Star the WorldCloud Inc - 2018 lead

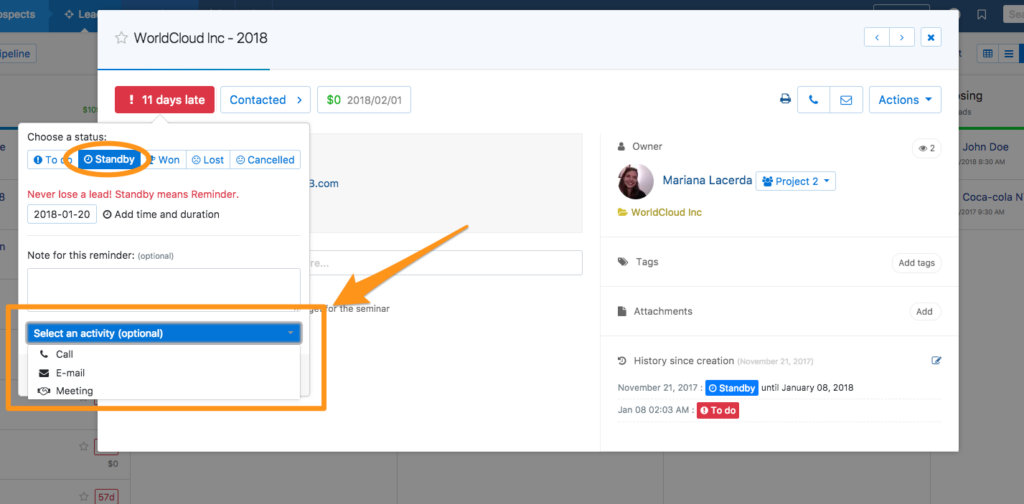pyautogui.click(x=121, y=38)
